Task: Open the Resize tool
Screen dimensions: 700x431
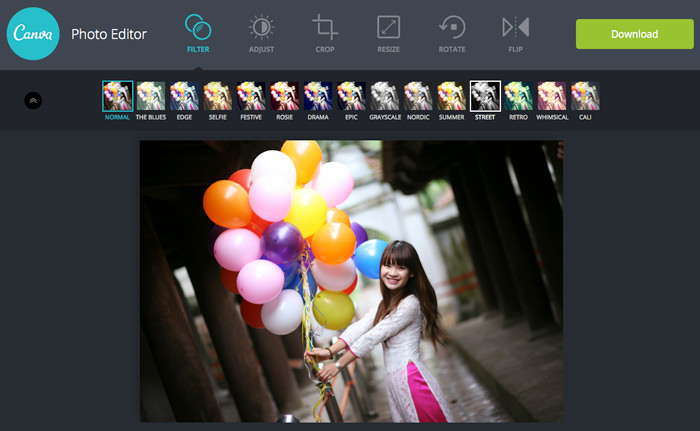Action: [x=388, y=34]
